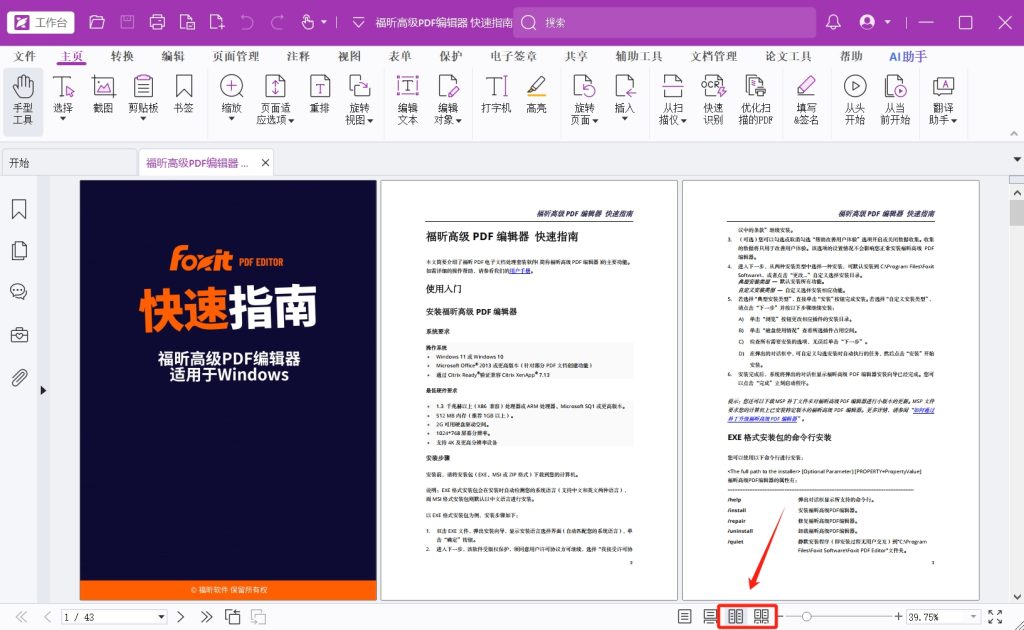Screen dimensions: 1024x630
Task: Expand the zoom percentage dropdown
Action: (970, 617)
